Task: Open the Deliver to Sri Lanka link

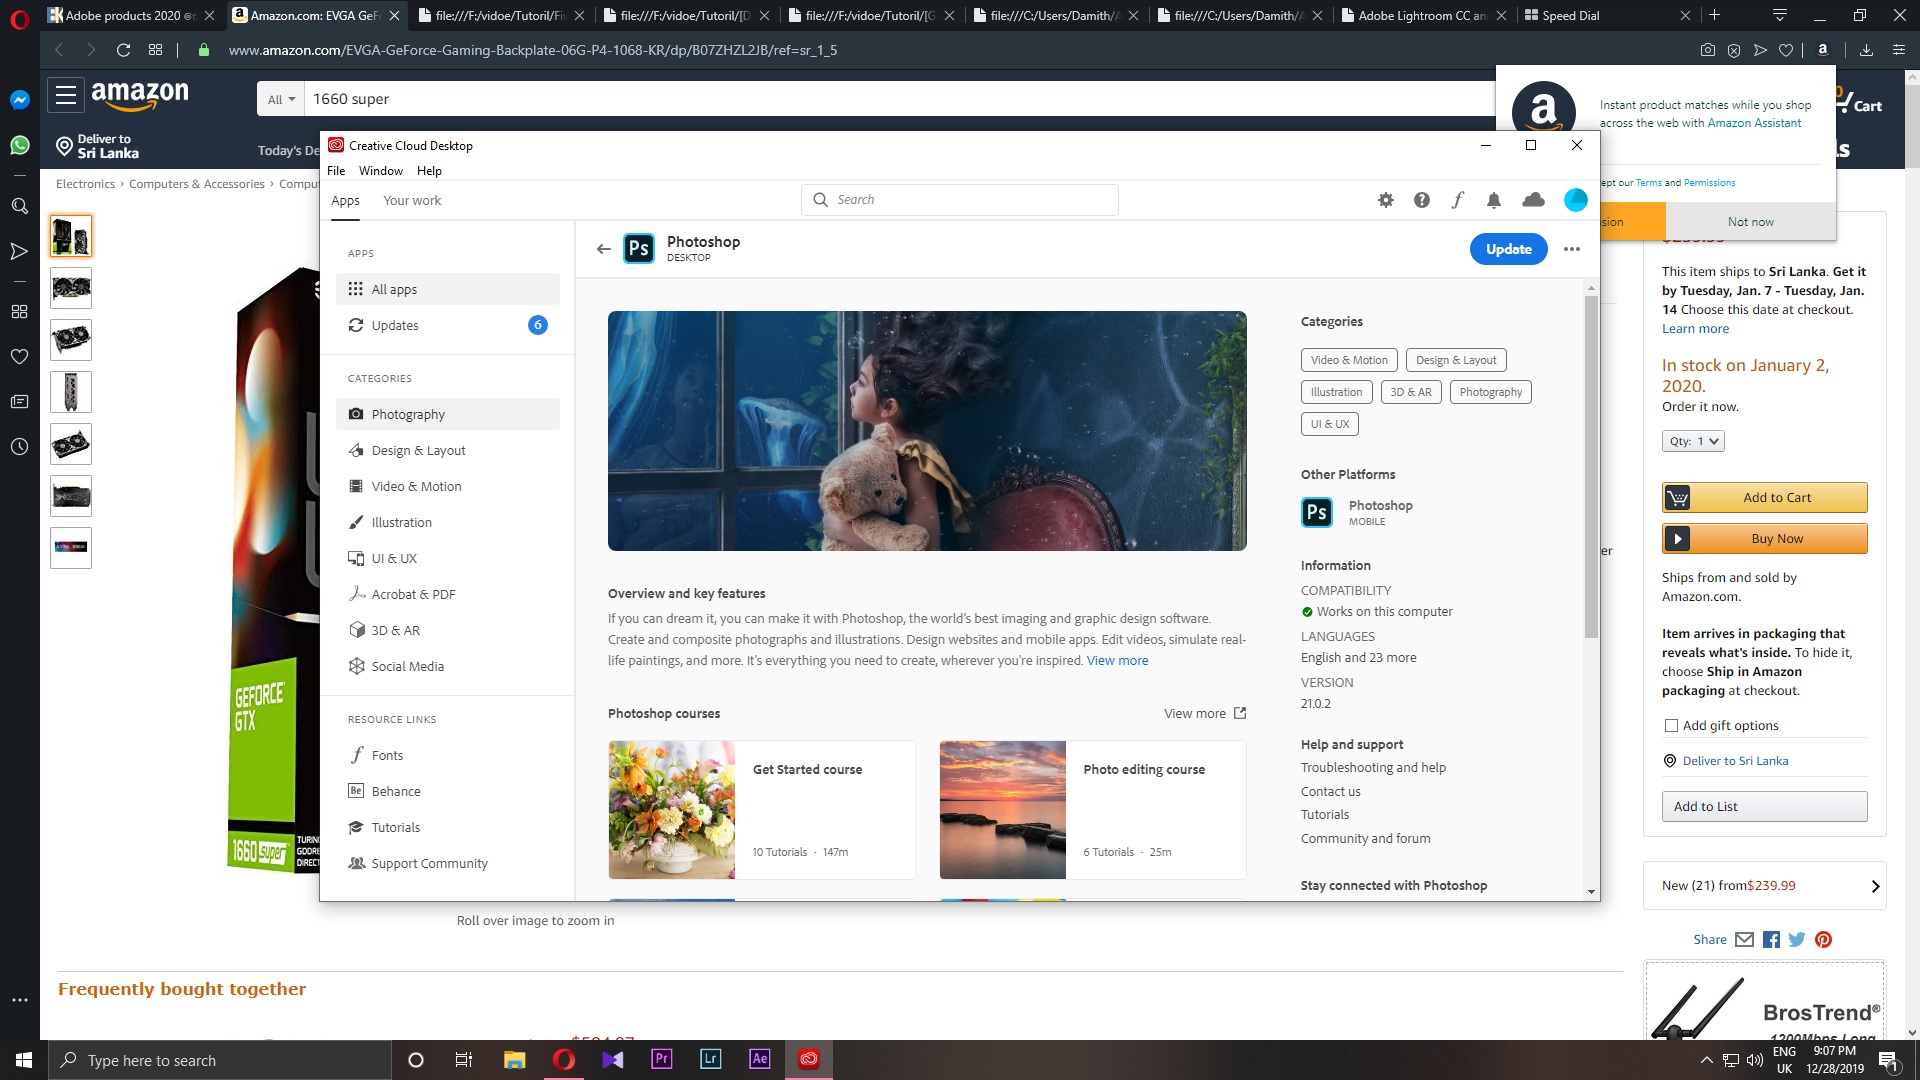Action: coord(1735,761)
